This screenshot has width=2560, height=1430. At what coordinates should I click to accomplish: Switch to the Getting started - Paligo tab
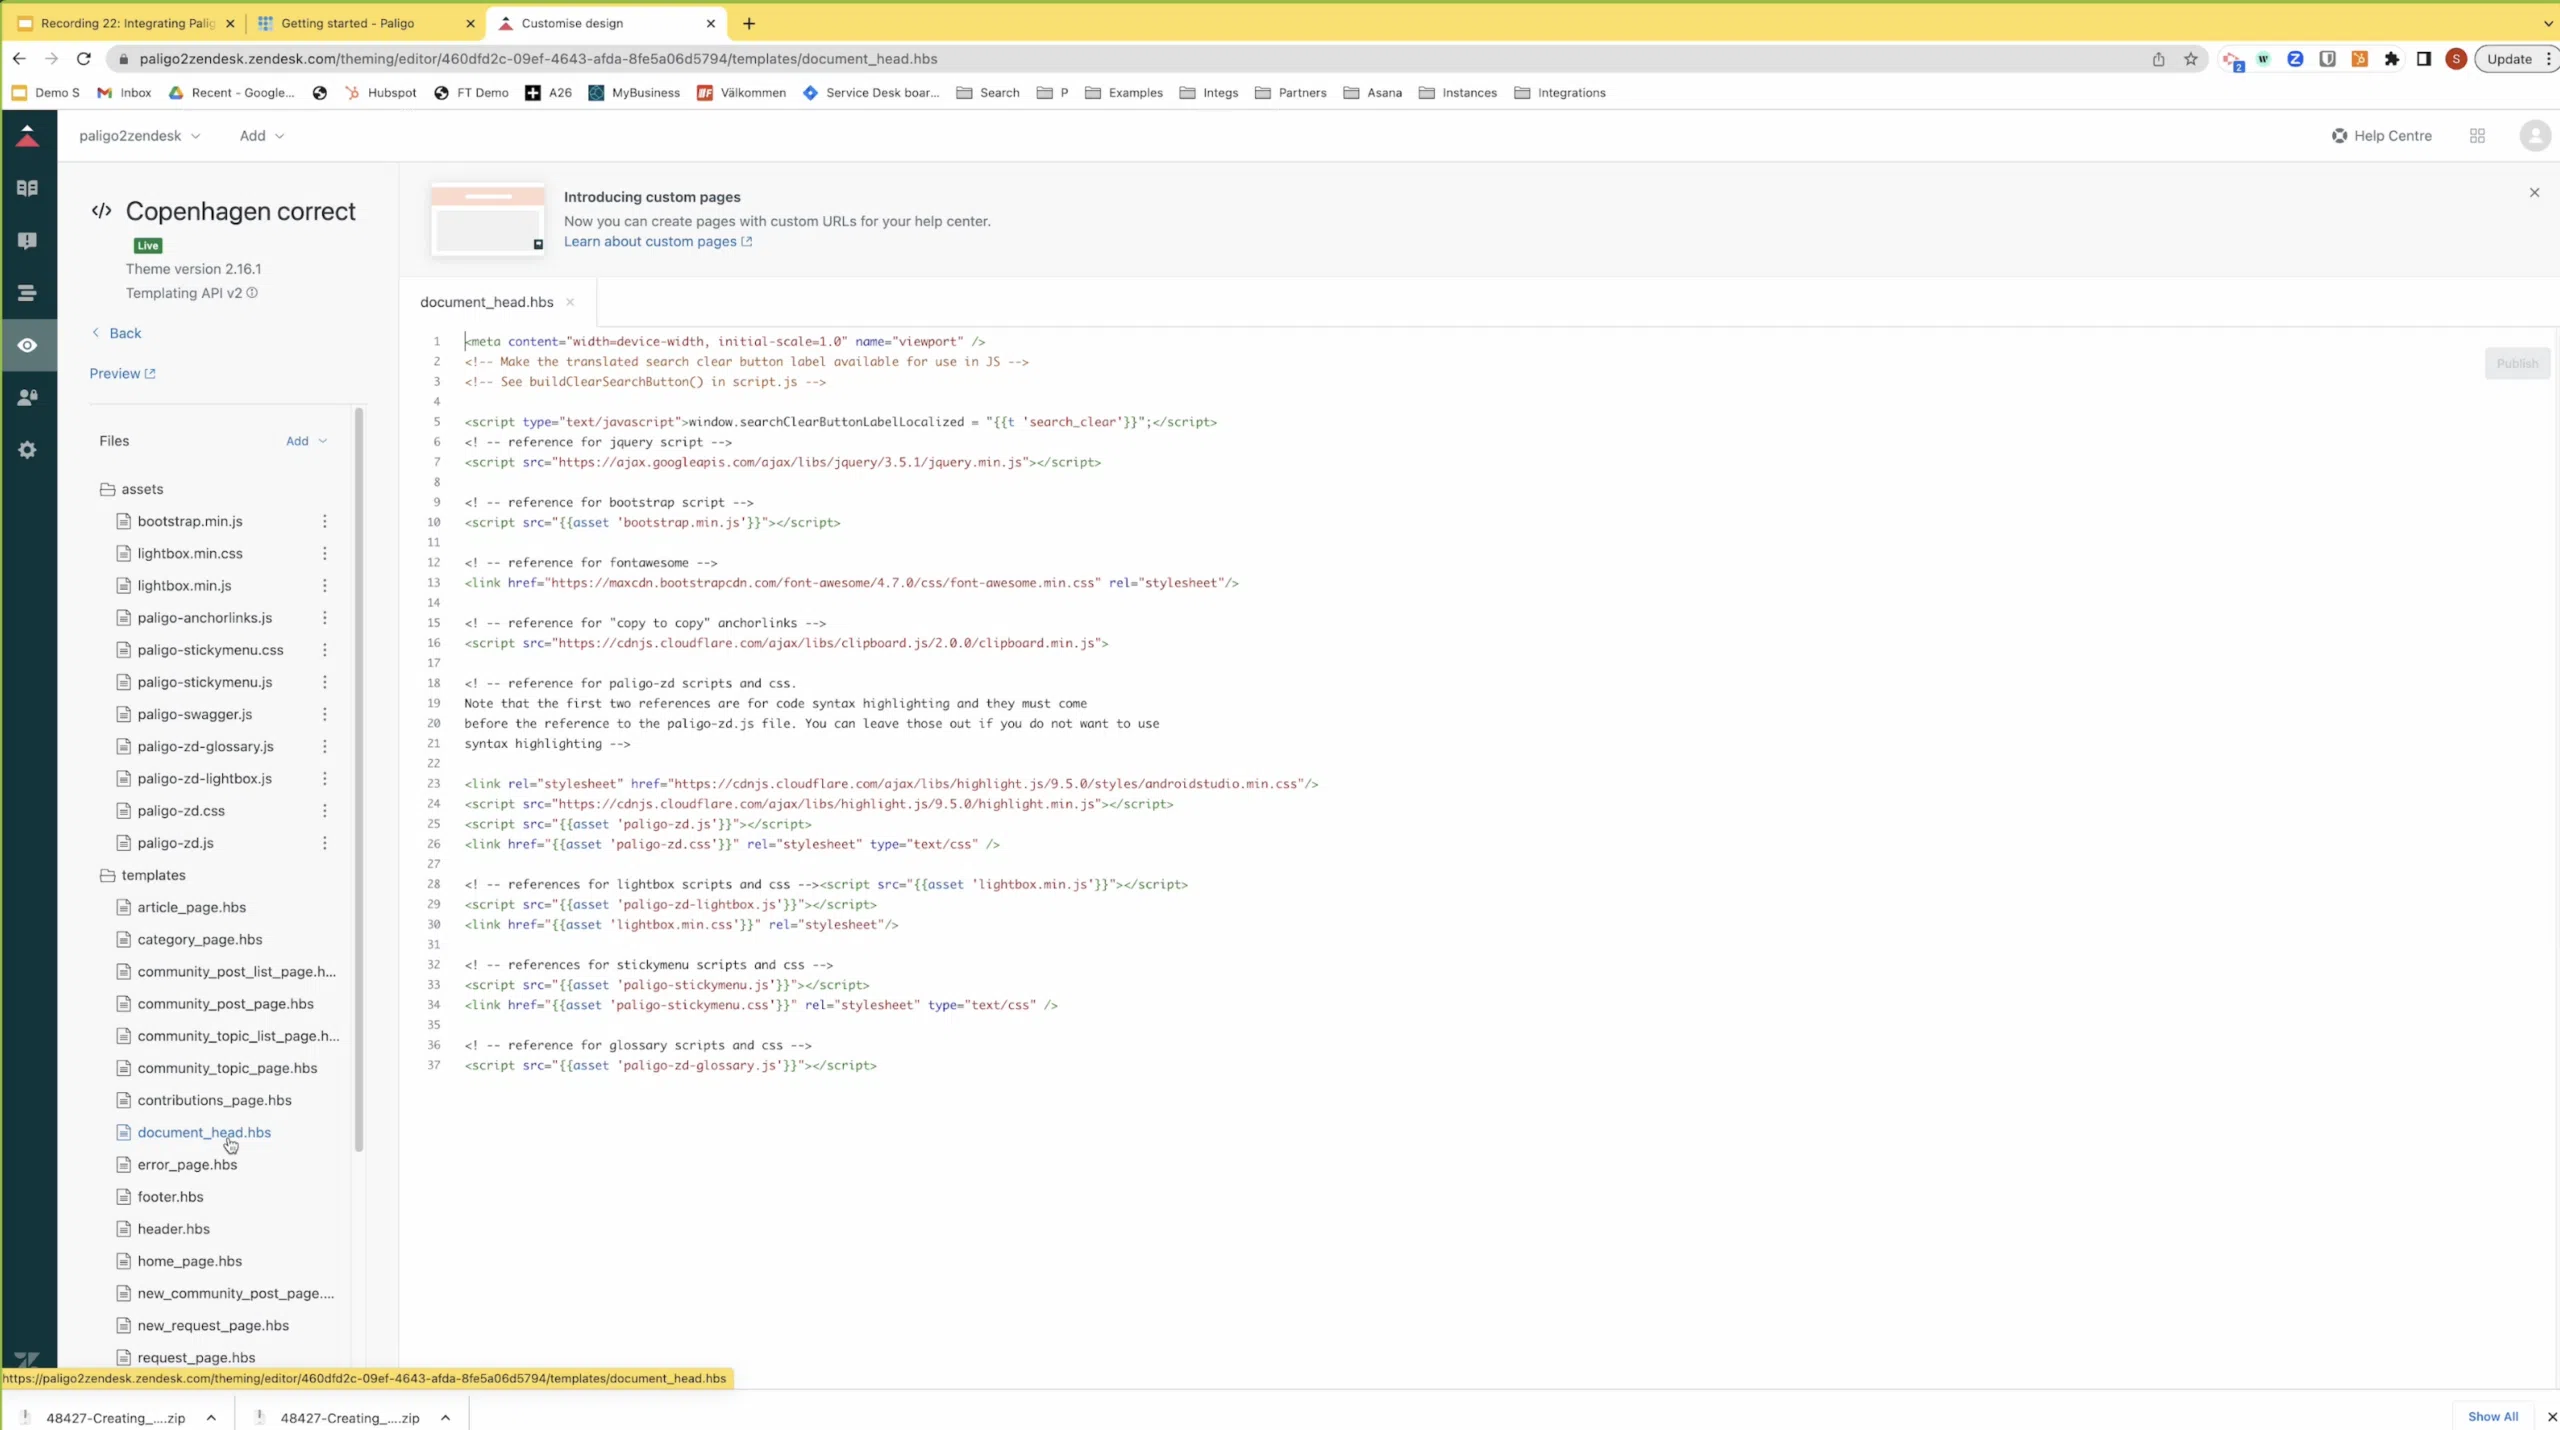(x=347, y=23)
